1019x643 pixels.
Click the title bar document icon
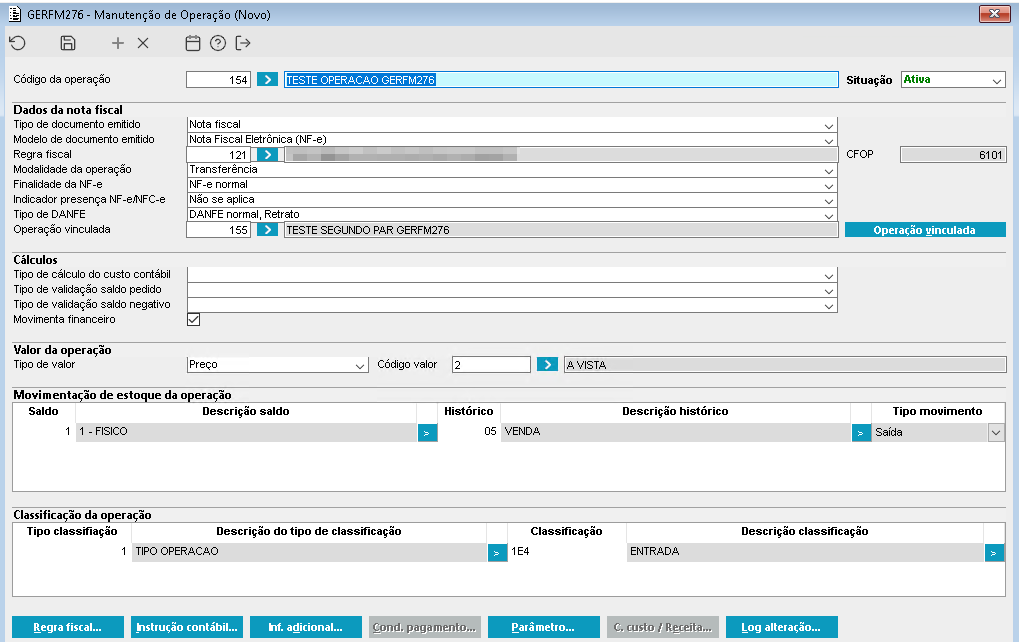pyautogui.click(x=14, y=14)
